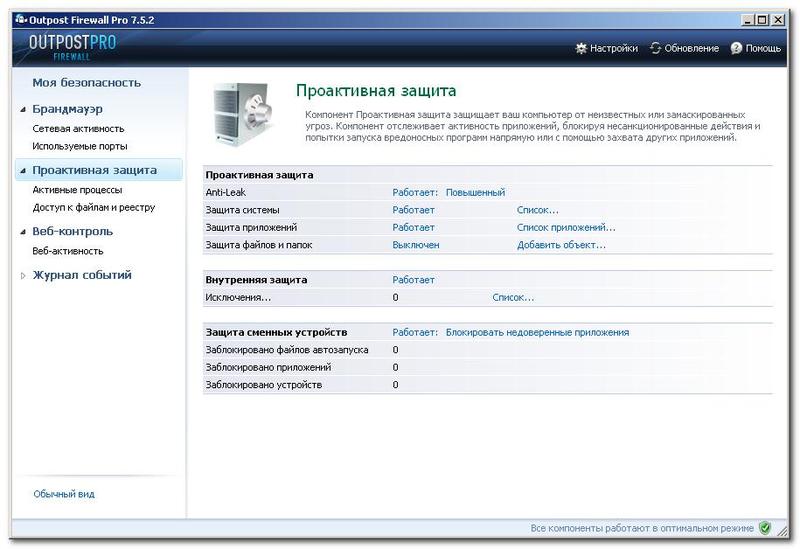Screen dimensions: 800x549
Task: Click the OUTPOSTPRO FIREWALL logo
Action: 72,47
